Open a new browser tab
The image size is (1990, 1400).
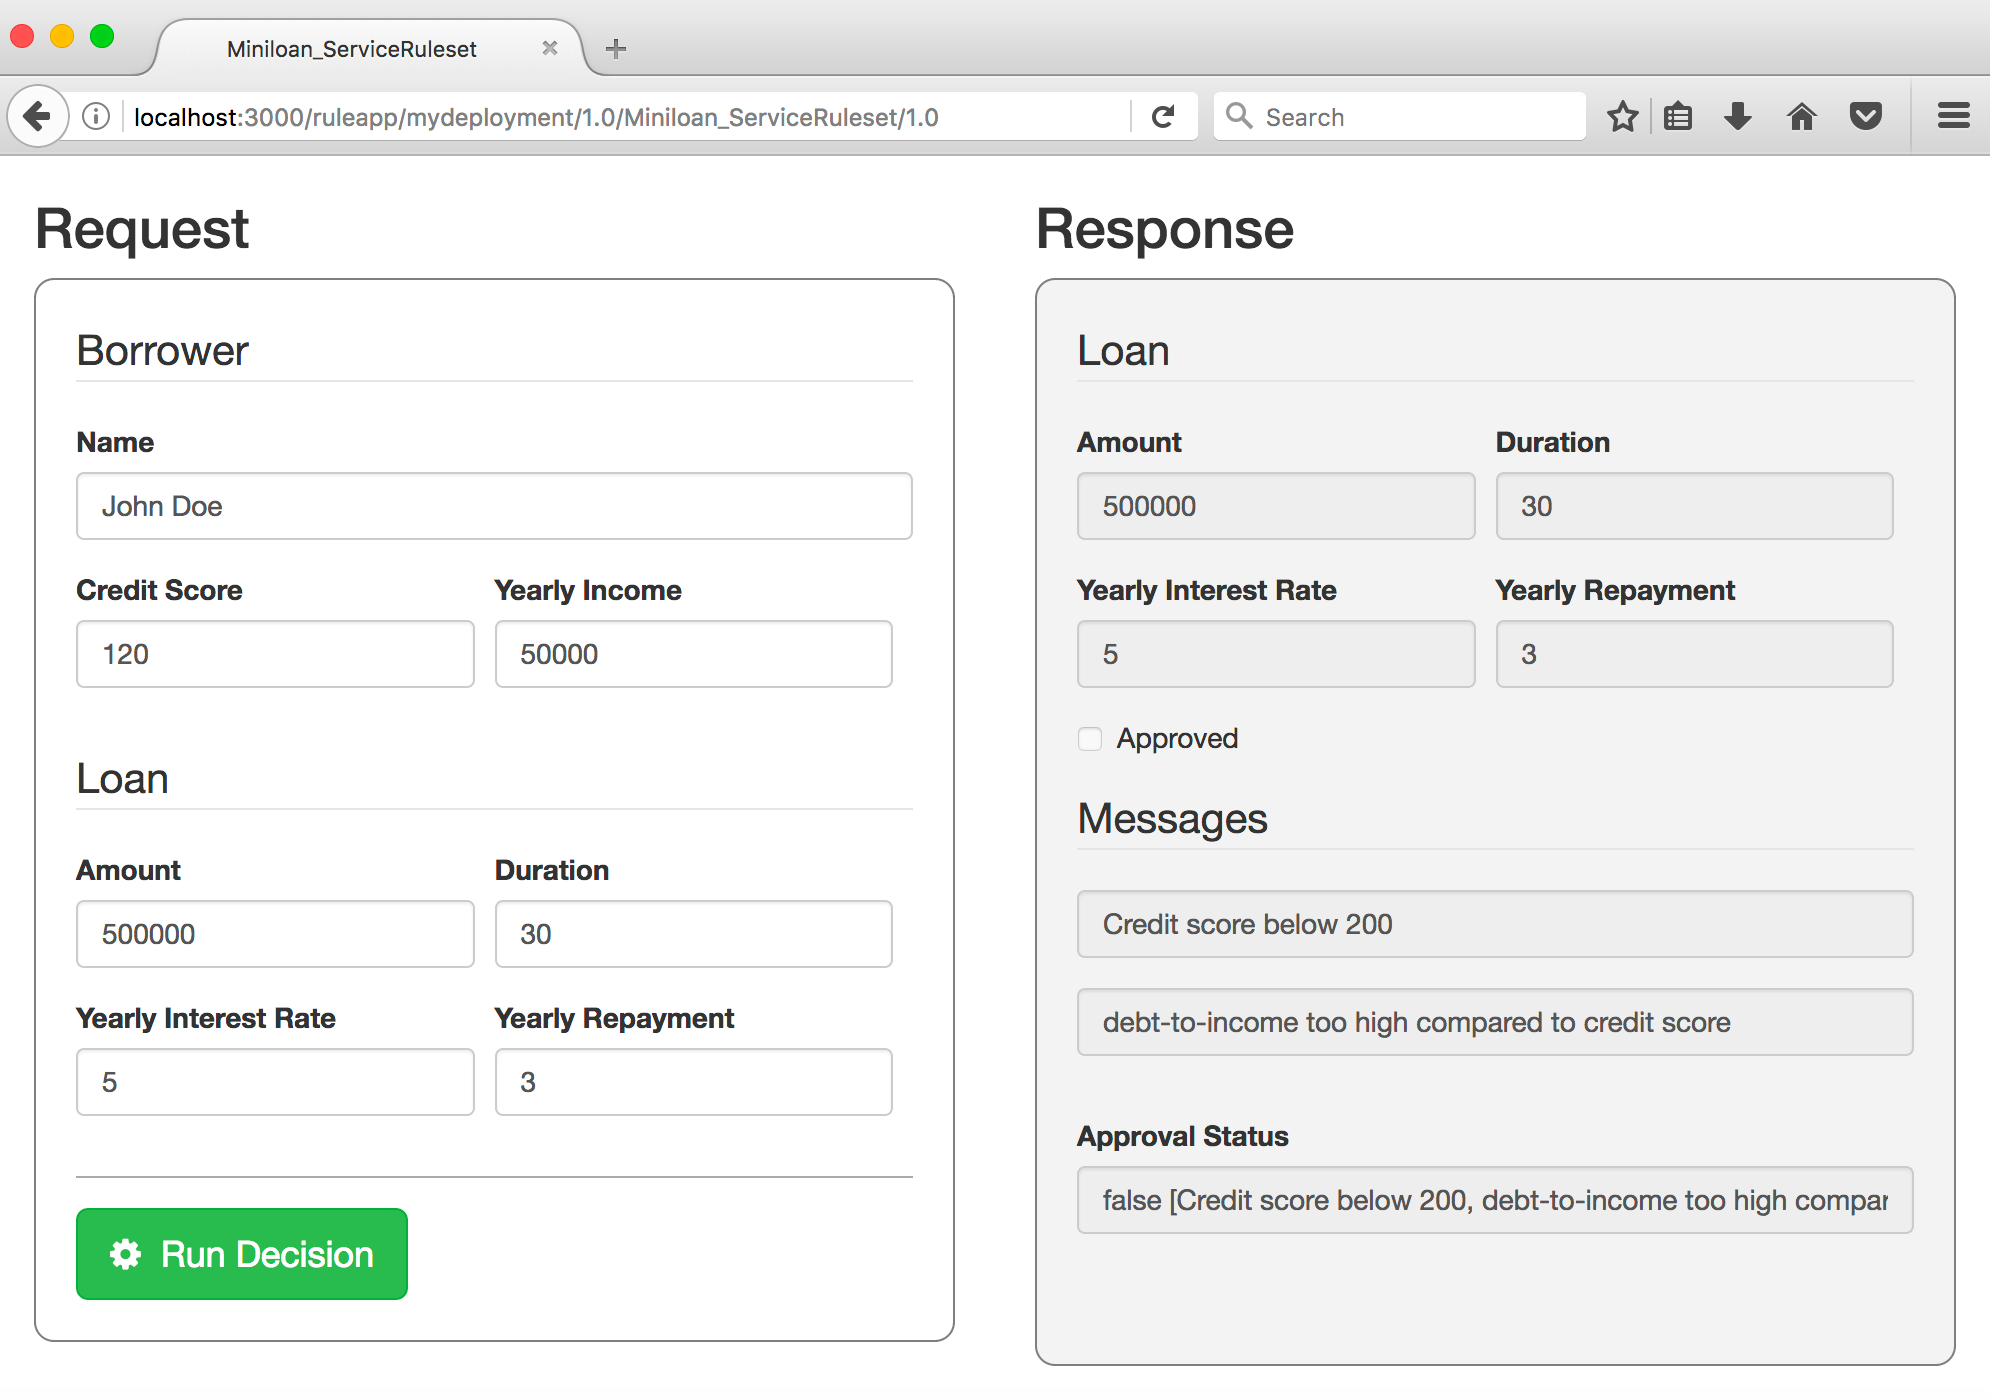click(x=616, y=48)
